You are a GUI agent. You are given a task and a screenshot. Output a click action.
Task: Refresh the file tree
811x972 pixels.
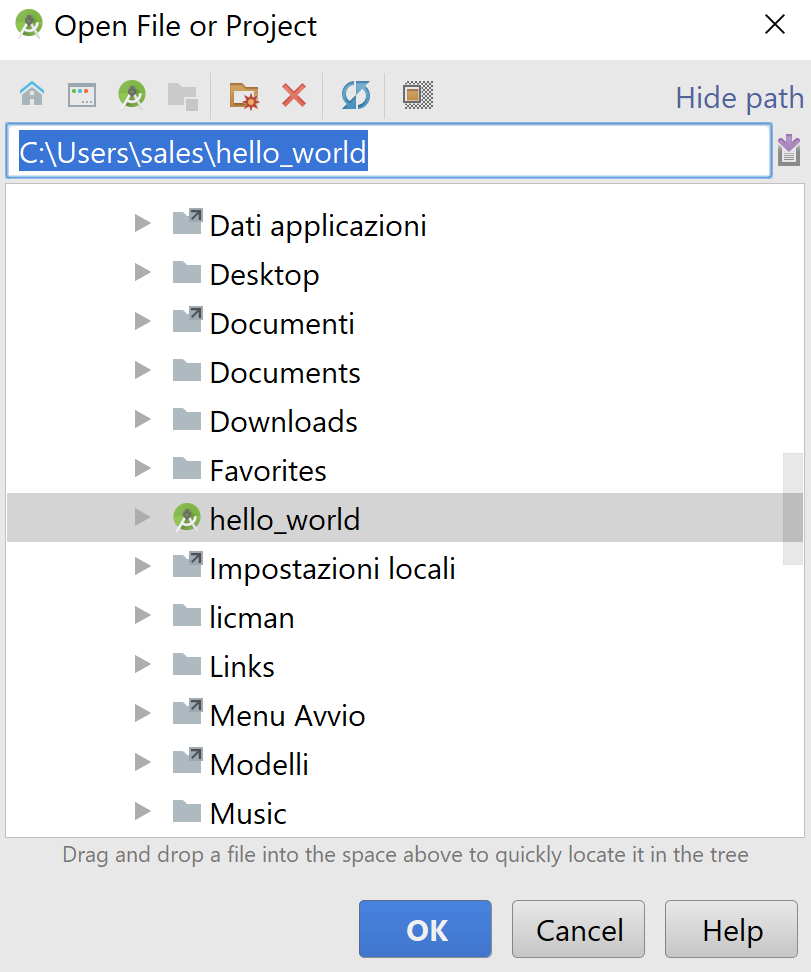[356, 95]
